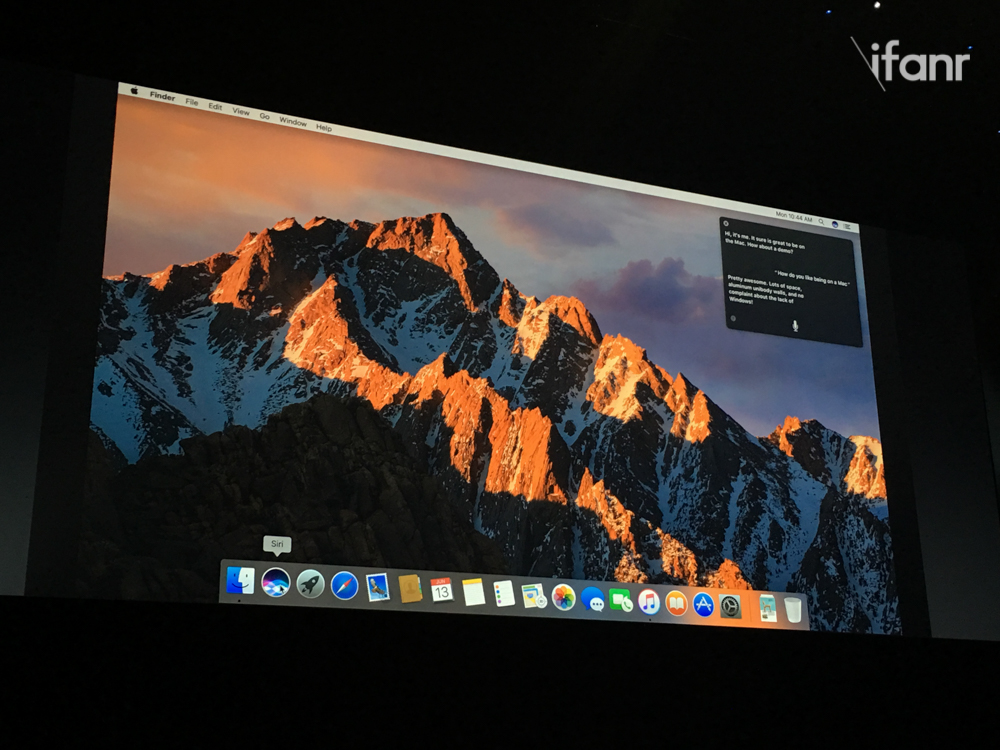Tap the Siri microphone to speak

[797, 327]
